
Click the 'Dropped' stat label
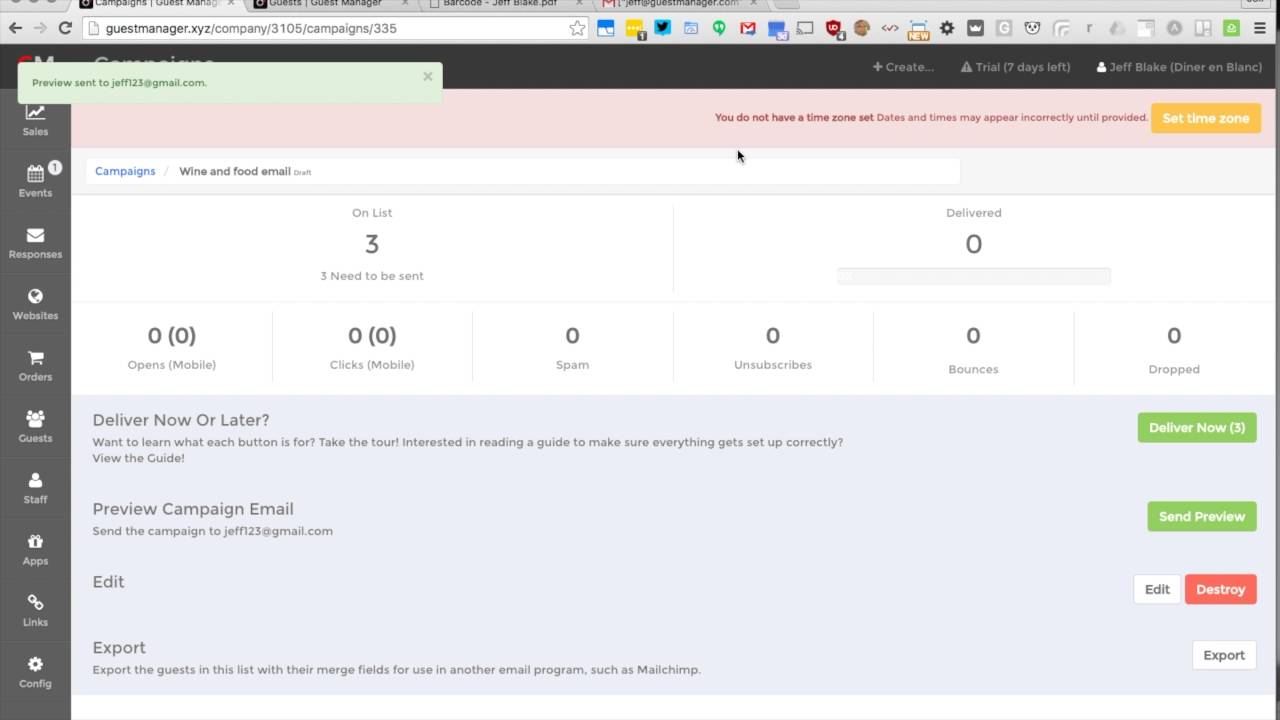(x=1174, y=369)
